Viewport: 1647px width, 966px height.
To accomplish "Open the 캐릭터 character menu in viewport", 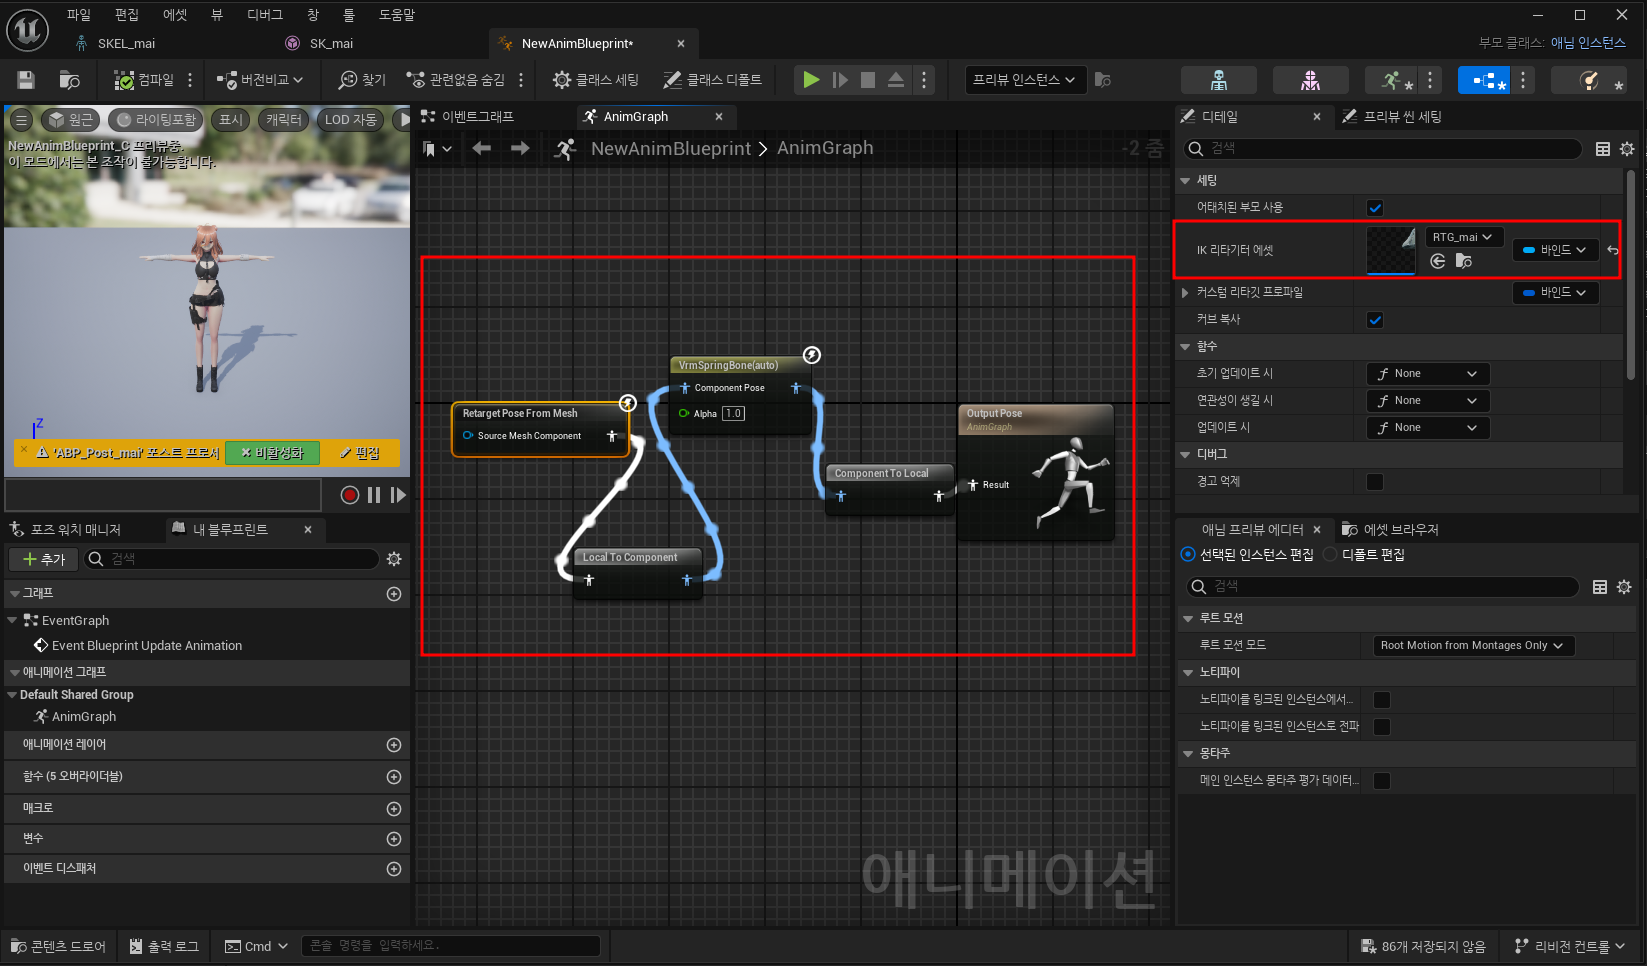I will click(284, 120).
